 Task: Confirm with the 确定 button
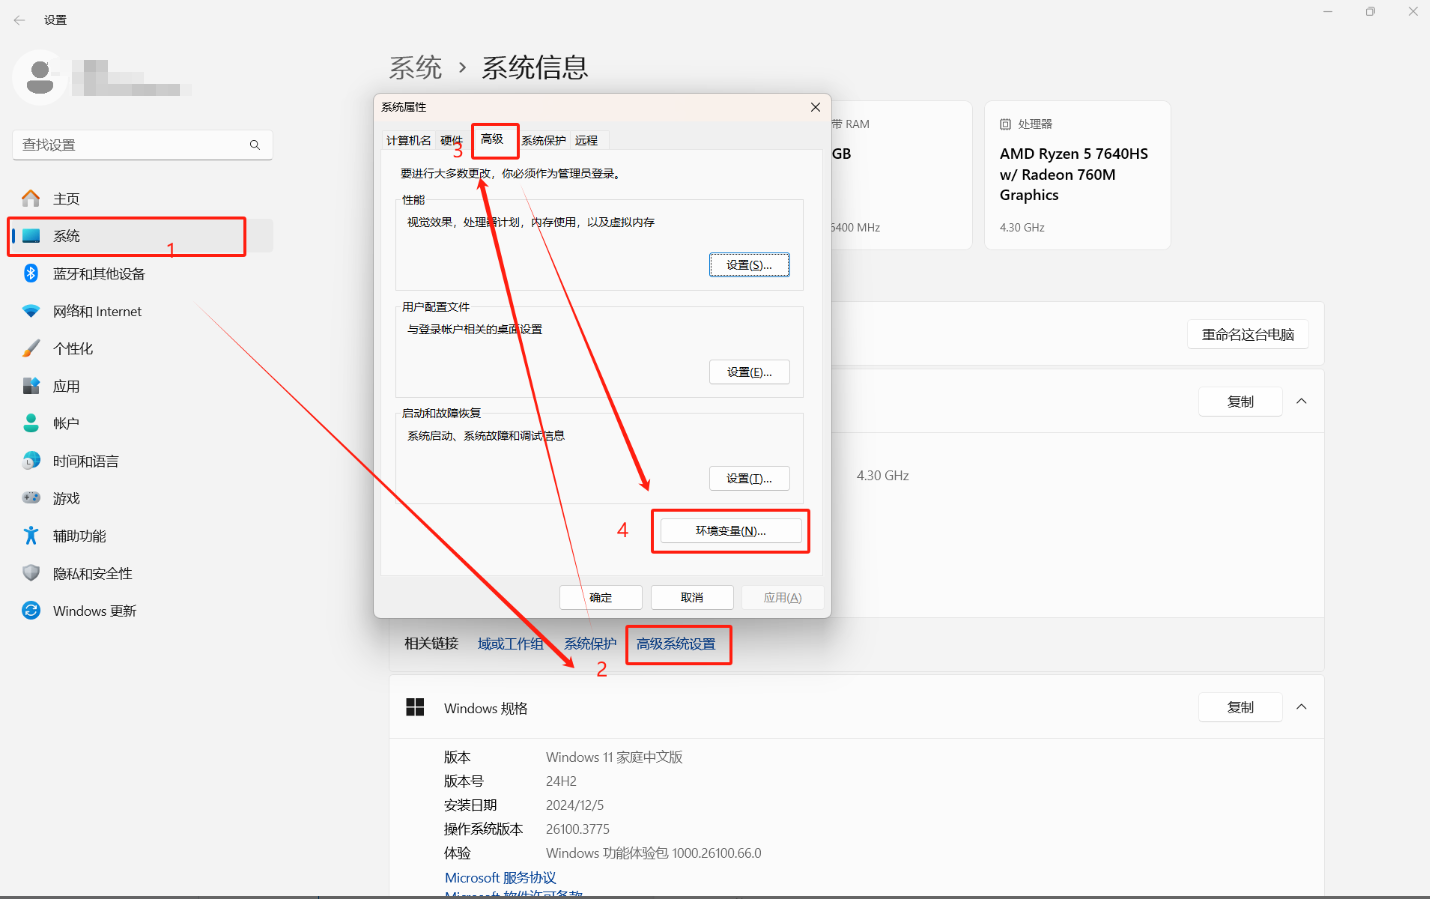click(601, 598)
